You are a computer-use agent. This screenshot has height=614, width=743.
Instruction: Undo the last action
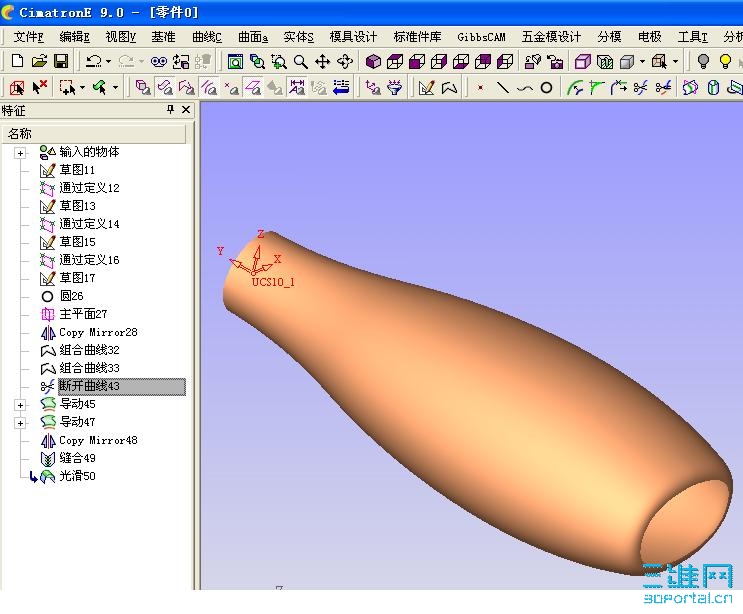coord(93,61)
